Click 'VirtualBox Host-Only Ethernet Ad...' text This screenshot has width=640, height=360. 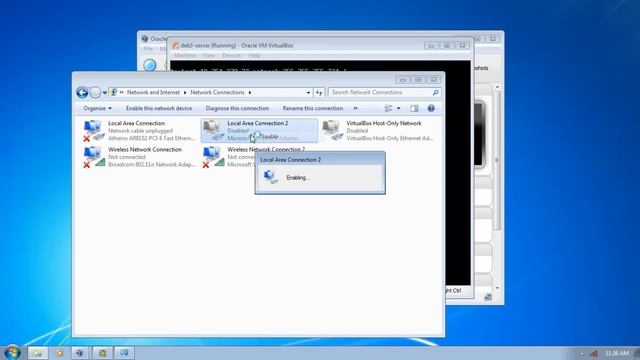[390, 138]
